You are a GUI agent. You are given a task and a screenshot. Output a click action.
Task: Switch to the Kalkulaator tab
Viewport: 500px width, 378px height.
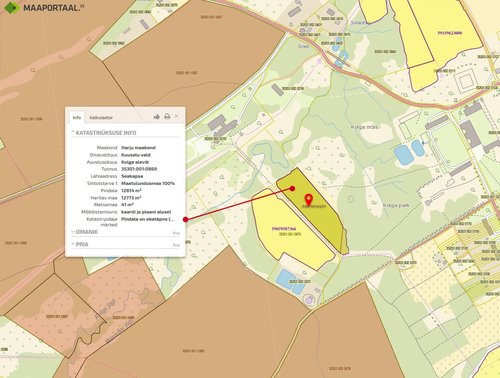click(x=101, y=118)
